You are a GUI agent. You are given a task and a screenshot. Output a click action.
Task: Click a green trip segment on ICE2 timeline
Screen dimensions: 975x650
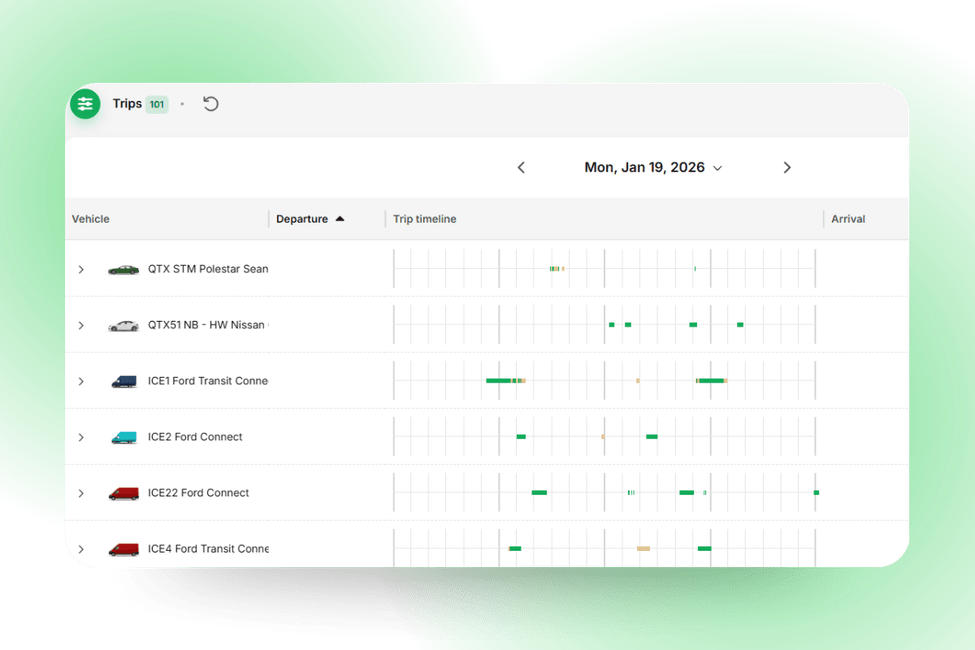[520, 436]
